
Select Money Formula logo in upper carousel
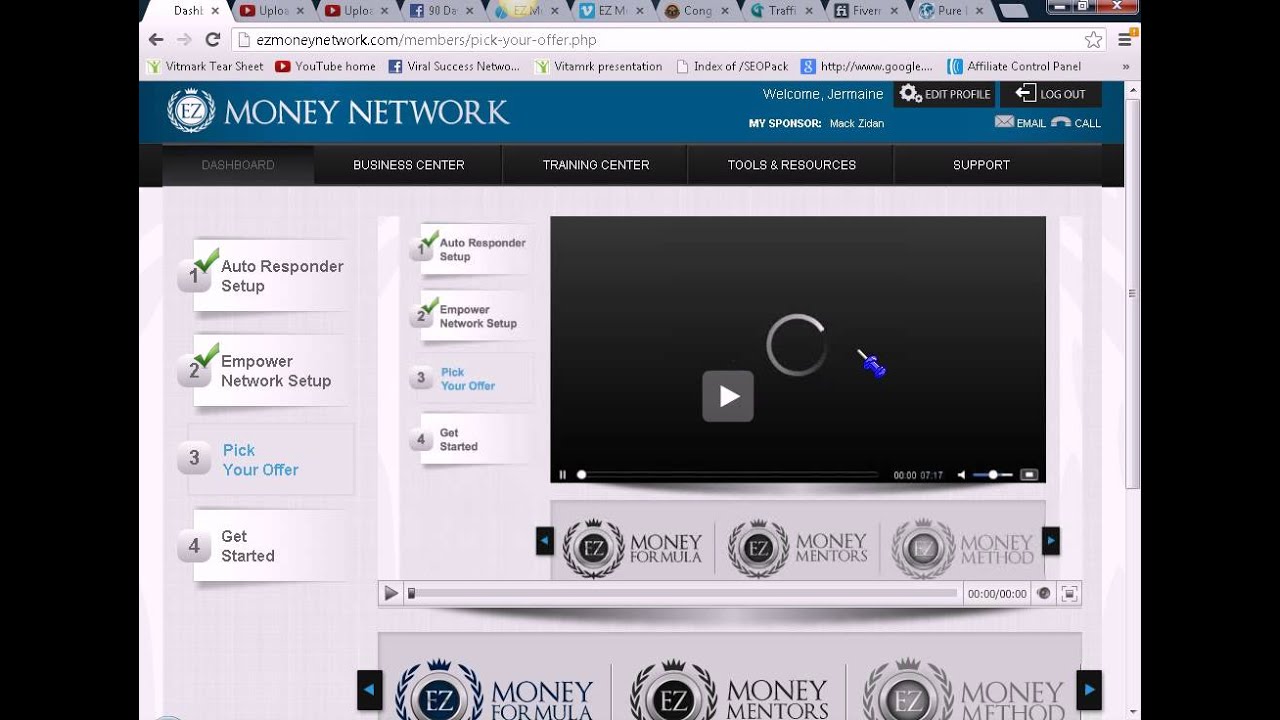click(x=633, y=548)
